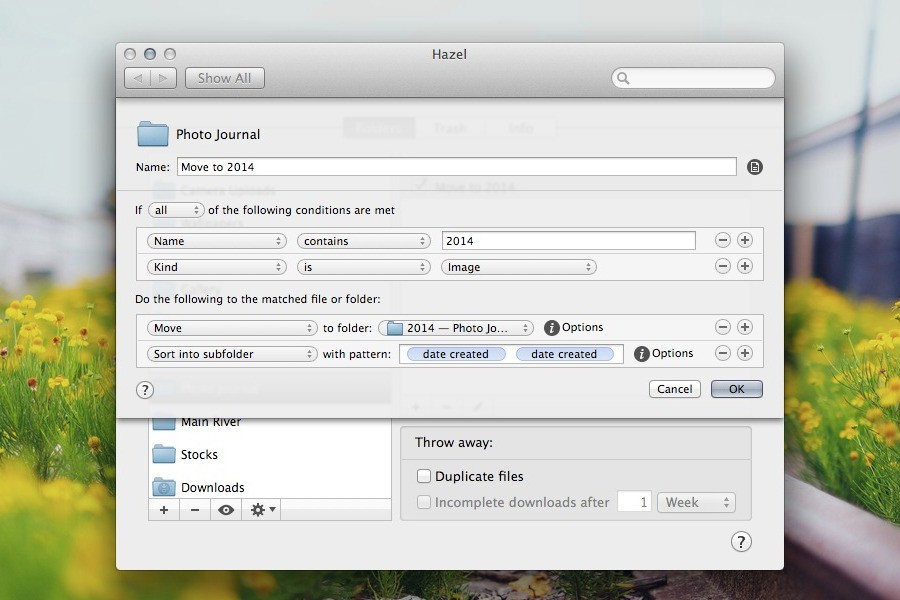Open help for the rule editor sheet

(x=145, y=390)
